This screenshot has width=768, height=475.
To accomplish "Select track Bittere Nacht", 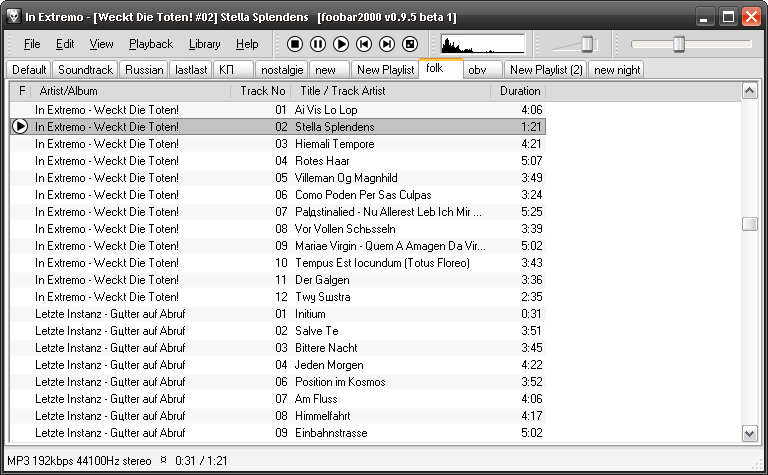I will click(278, 348).
